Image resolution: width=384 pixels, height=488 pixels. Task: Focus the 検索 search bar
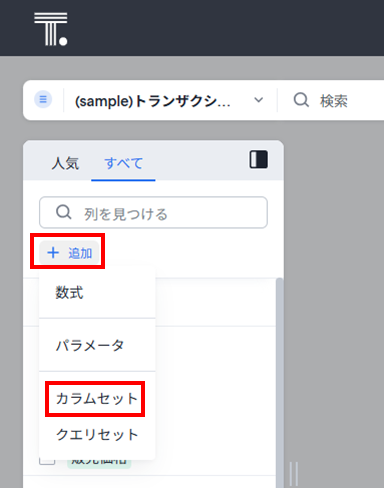coord(333,100)
